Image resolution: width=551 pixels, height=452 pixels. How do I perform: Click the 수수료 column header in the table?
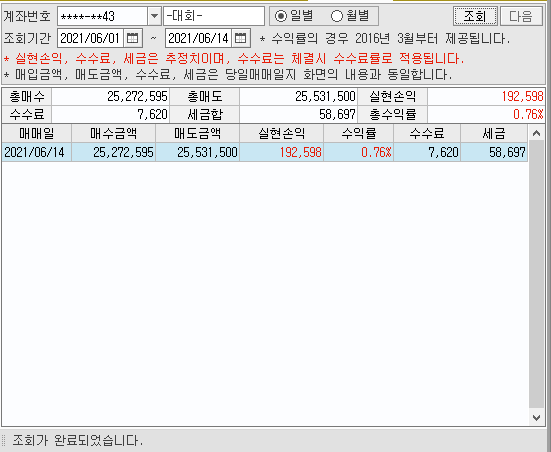(x=427, y=133)
